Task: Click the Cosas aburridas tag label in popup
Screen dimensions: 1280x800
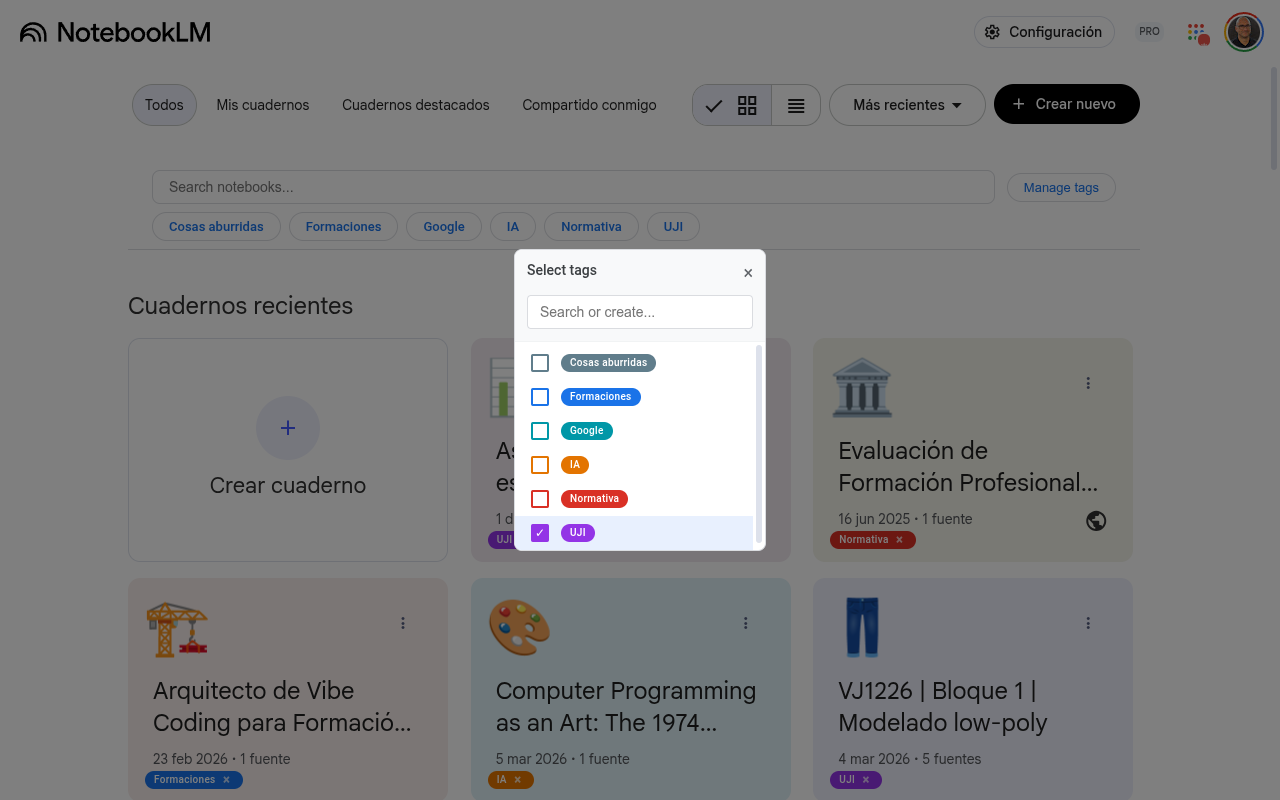Action: pyautogui.click(x=608, y=363)
